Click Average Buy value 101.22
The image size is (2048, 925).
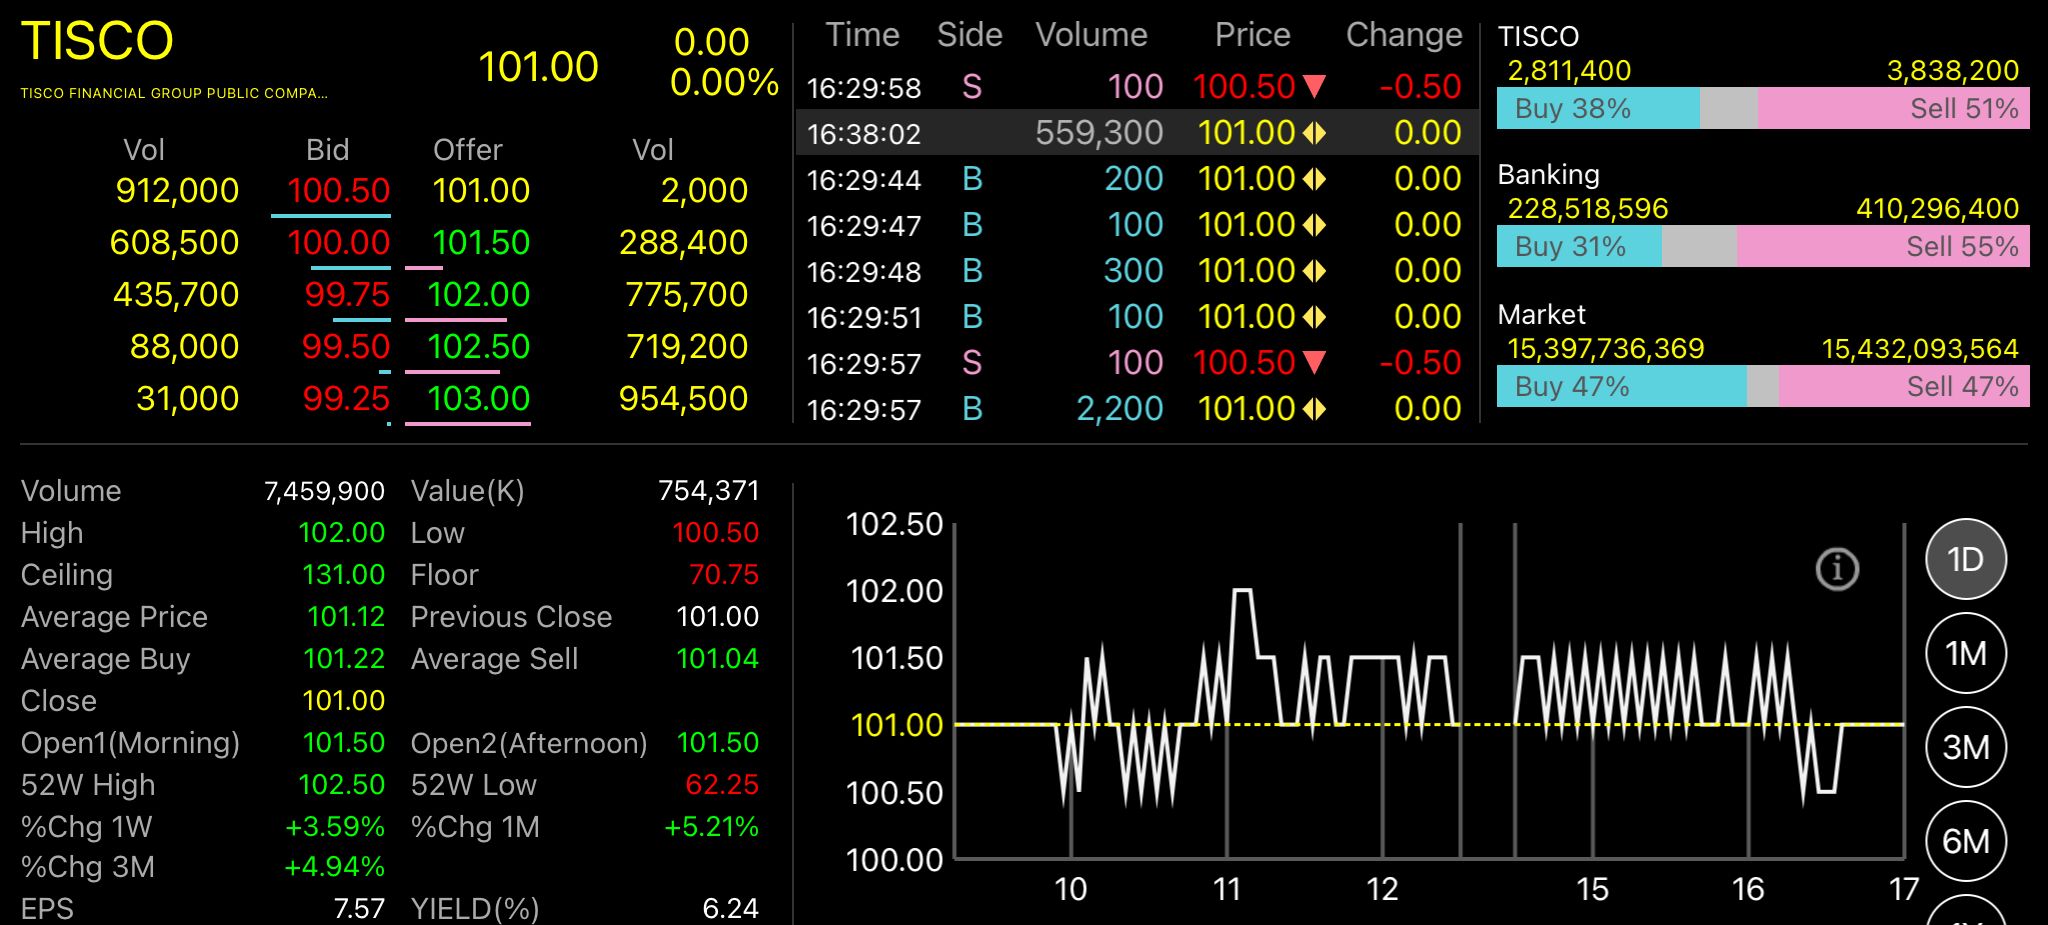click(343, 659)
